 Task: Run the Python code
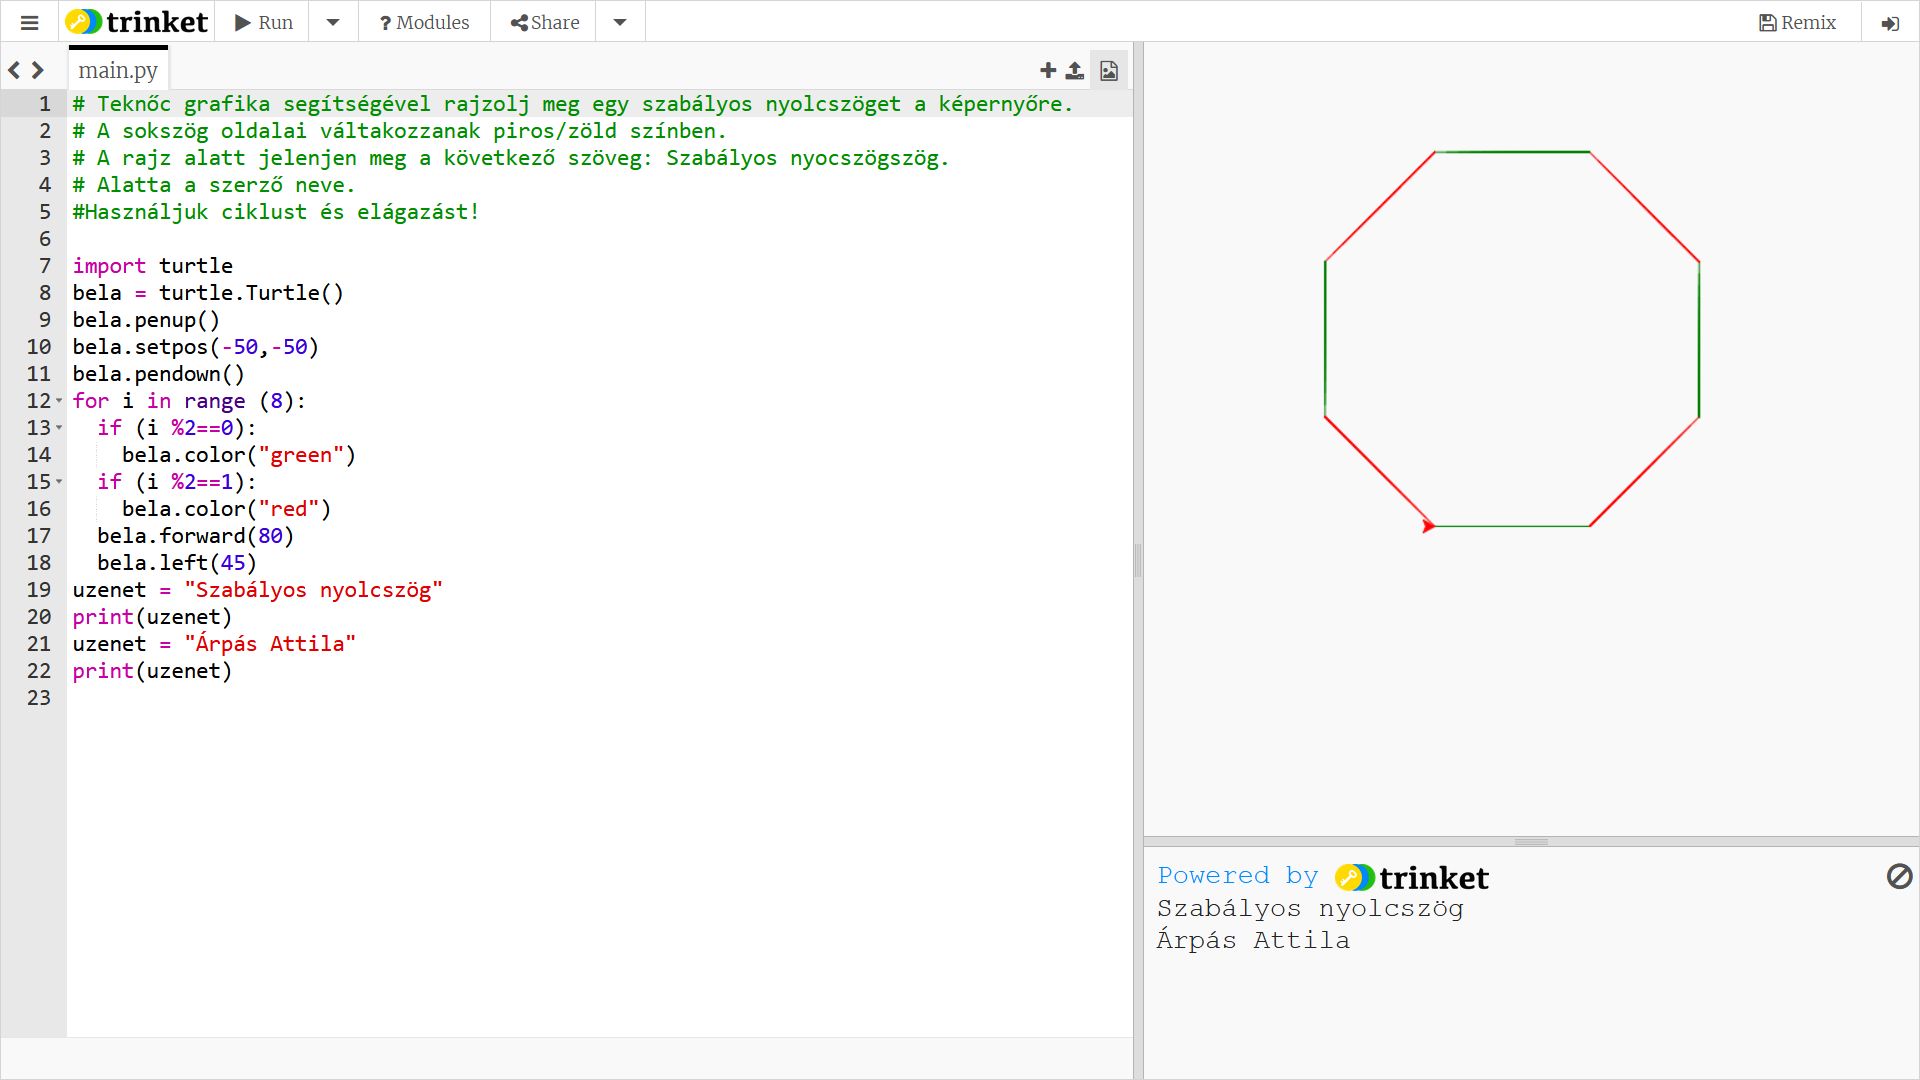pyautogui.click(x=264, y=22)
